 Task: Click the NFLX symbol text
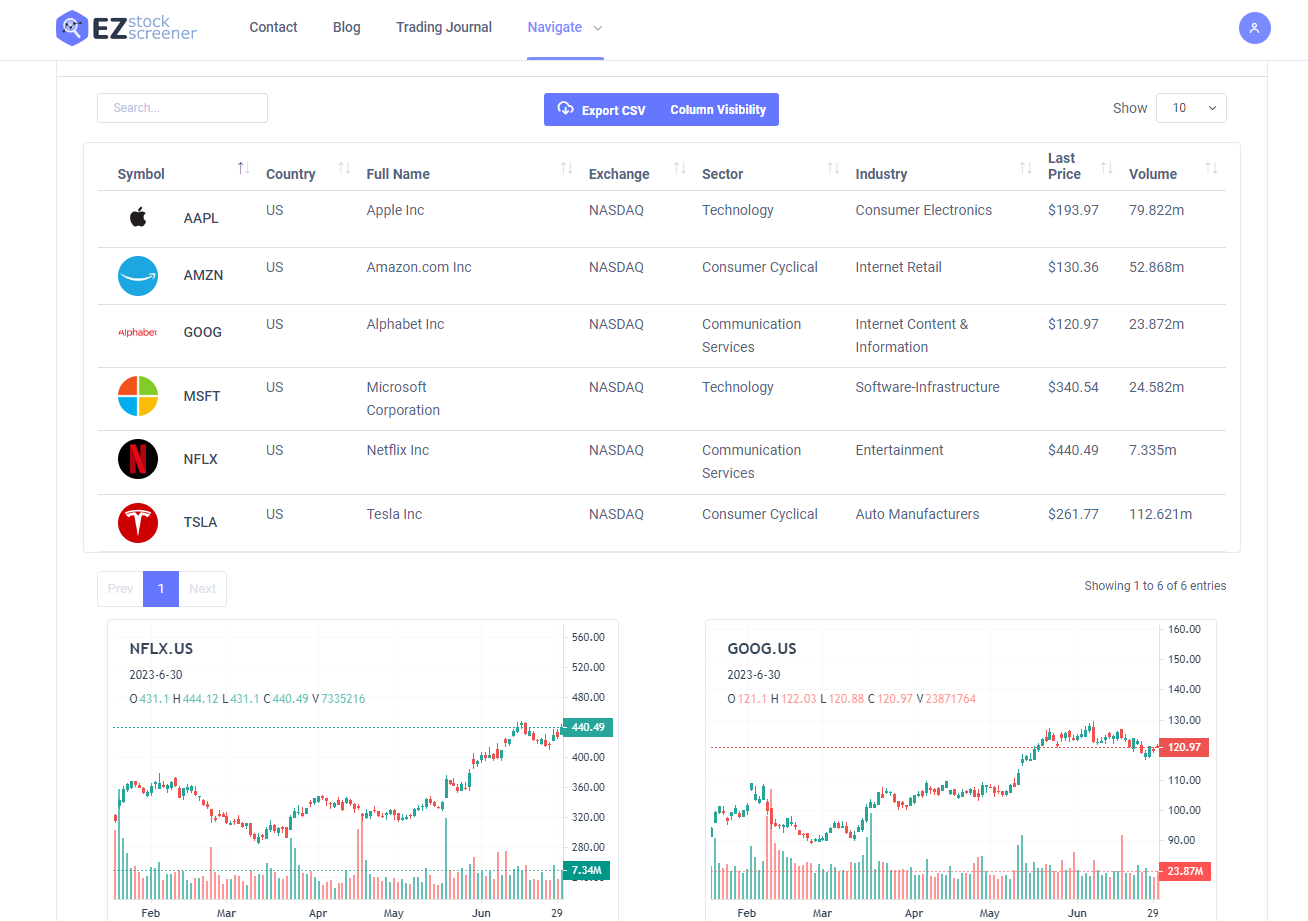(x=201, y=459)
